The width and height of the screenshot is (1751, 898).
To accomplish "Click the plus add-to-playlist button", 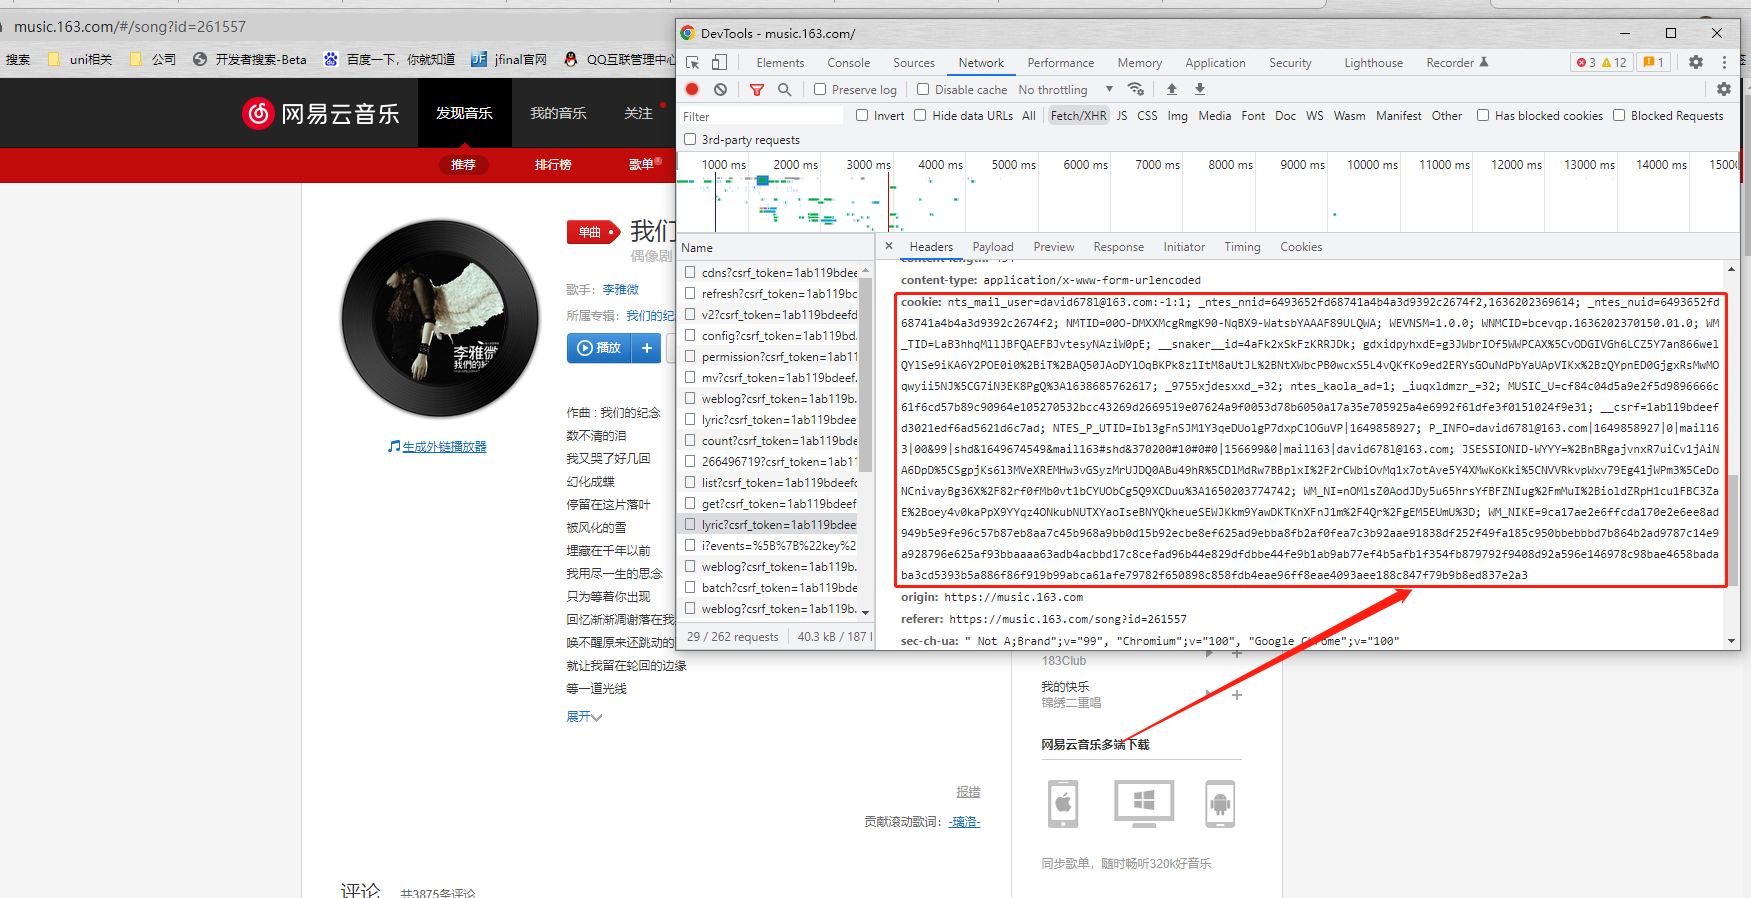I will coord(647,348).
